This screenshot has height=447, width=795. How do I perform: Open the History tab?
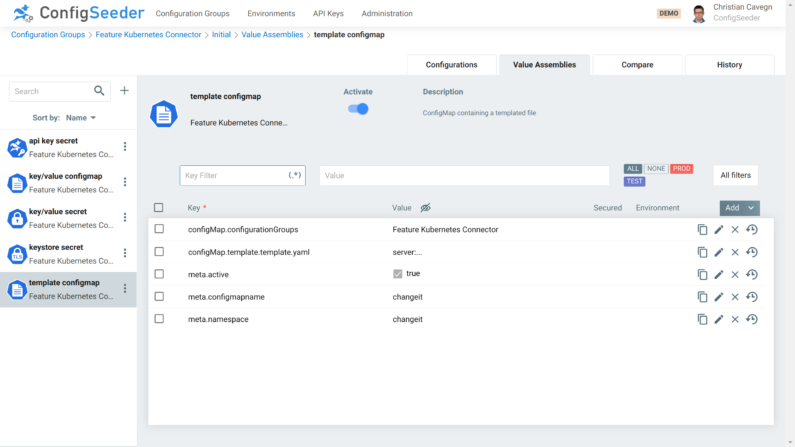tap(730, 65)
